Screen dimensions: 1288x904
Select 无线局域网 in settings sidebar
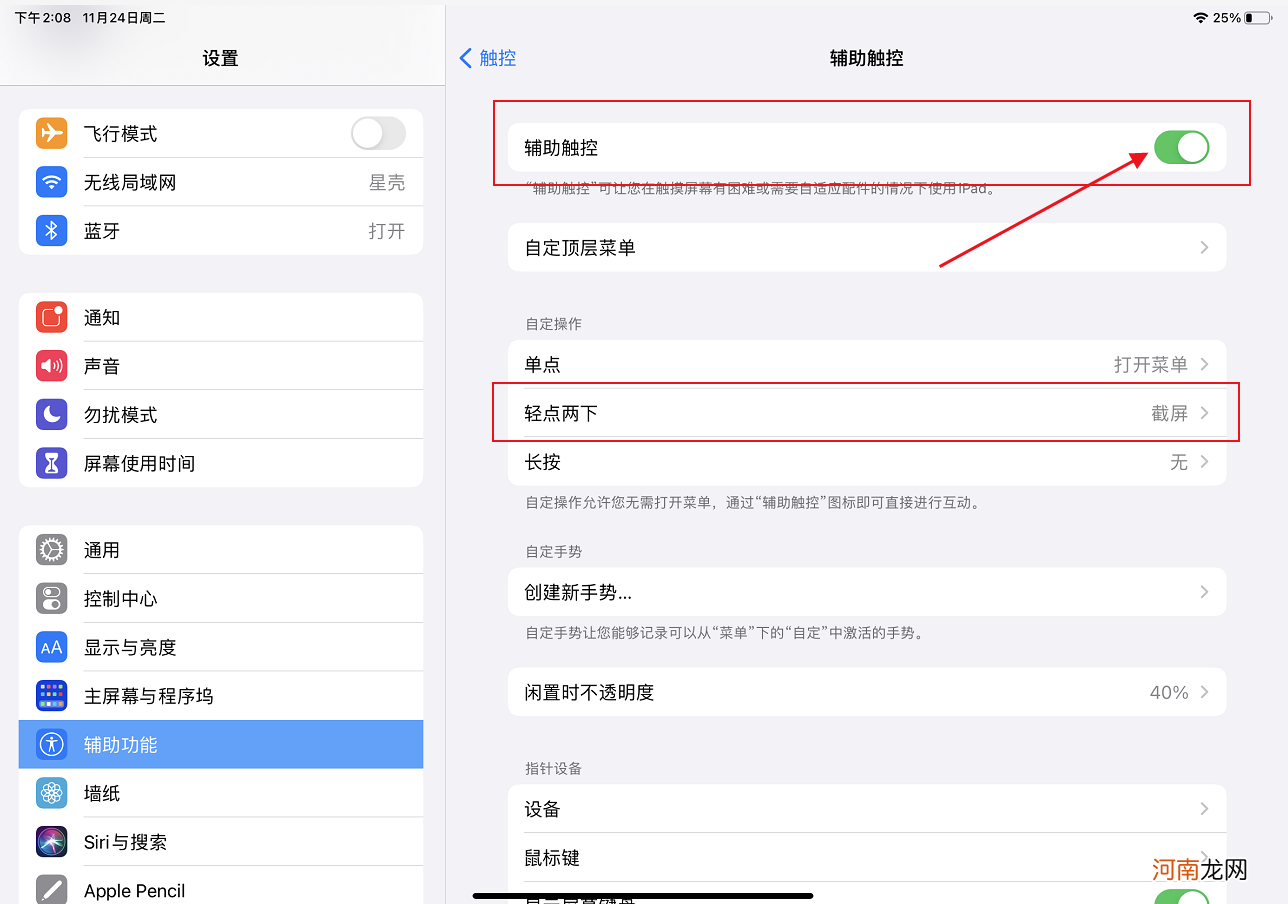point(221,182)
